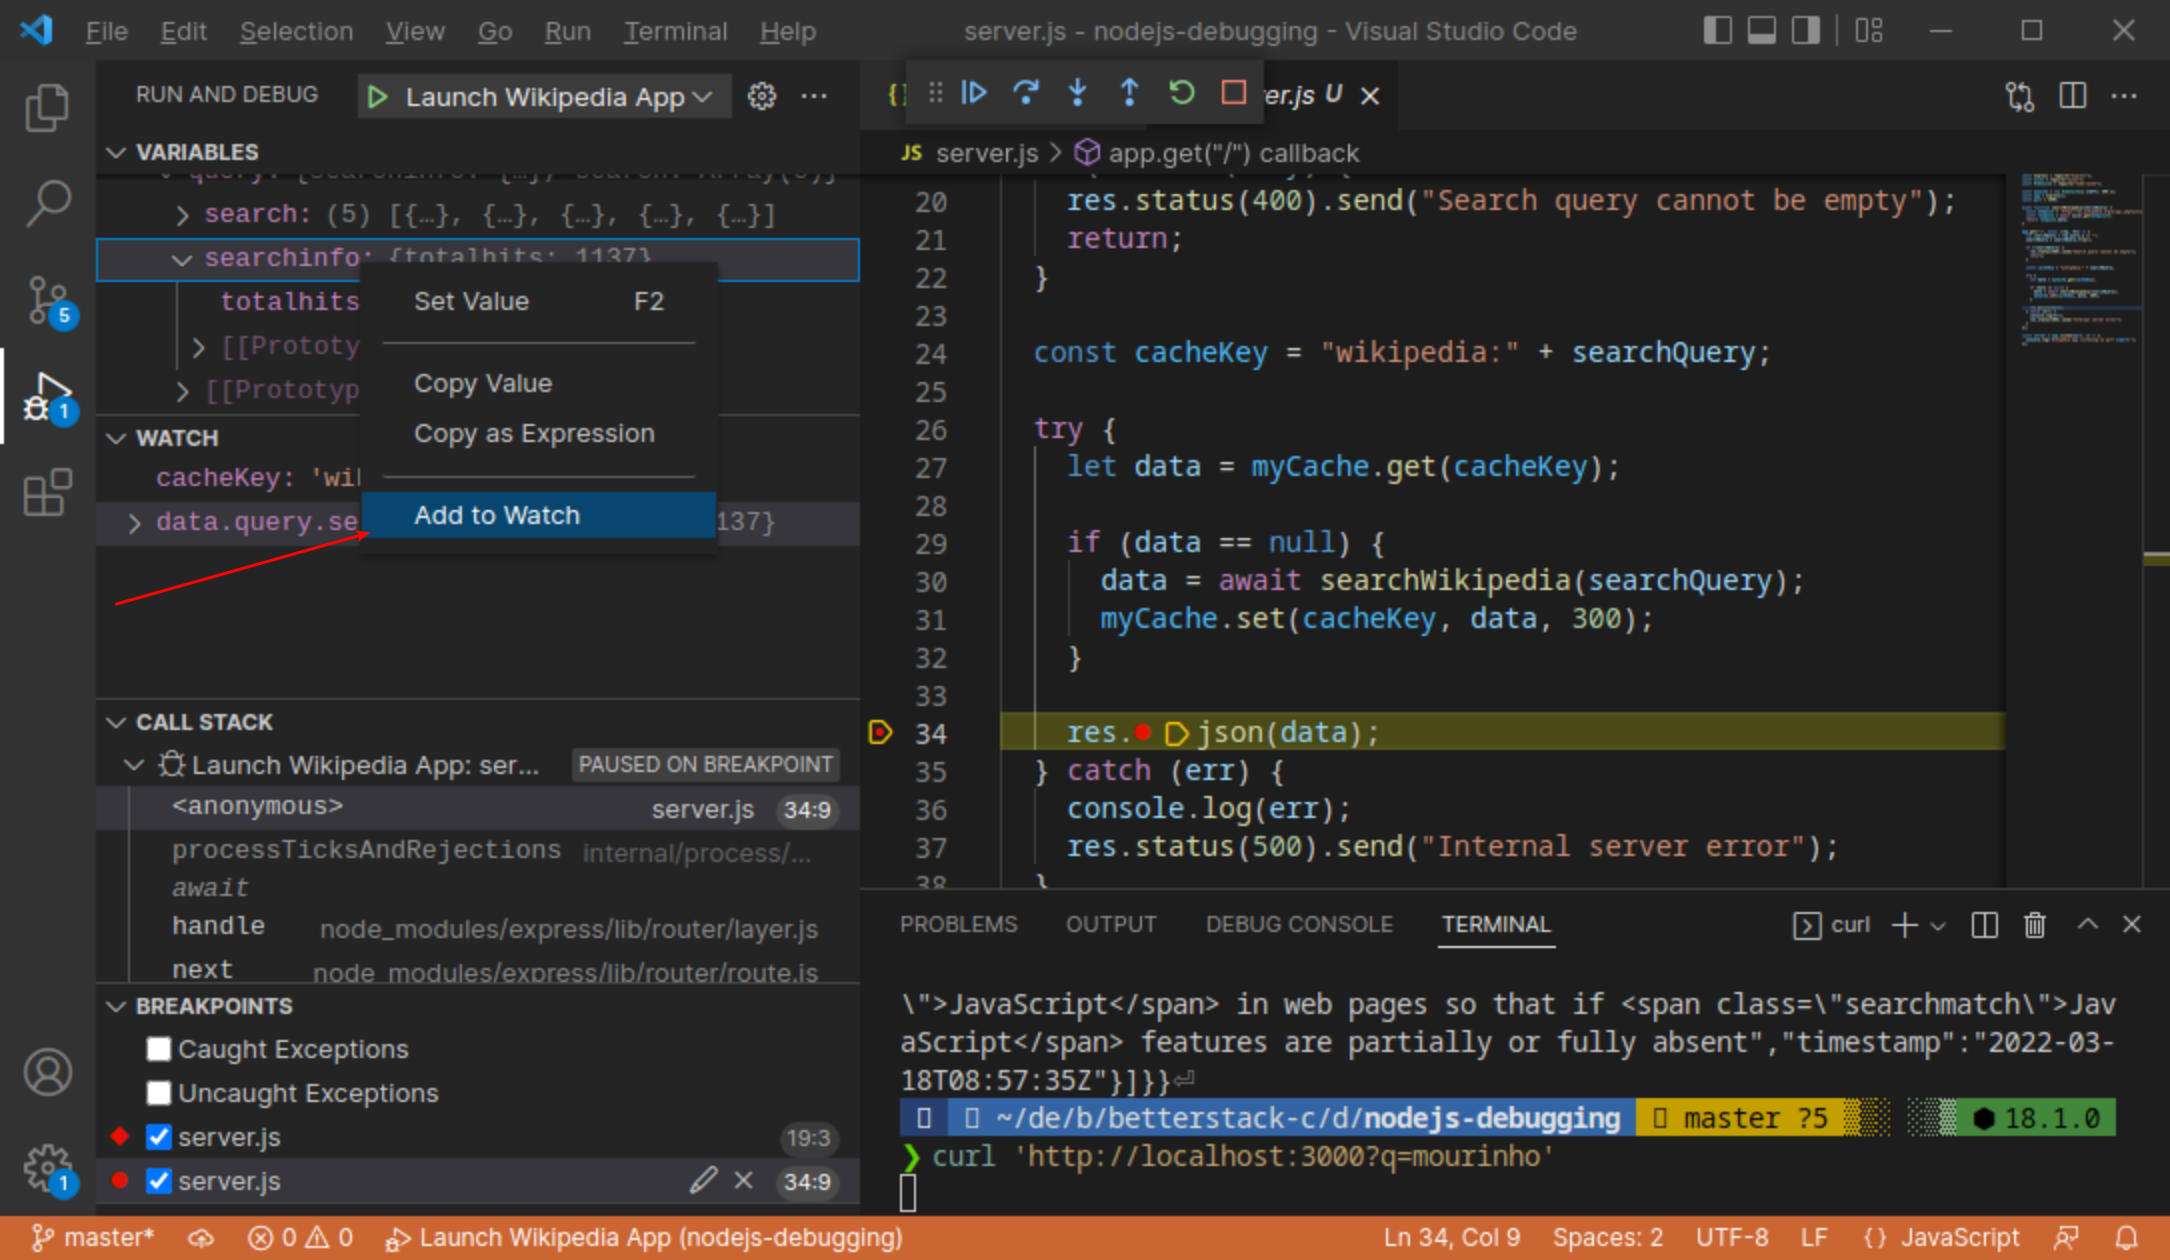2170x1260 pixels.
Task: Switch to the OUTPUT panel tab
Action: 1110,925
